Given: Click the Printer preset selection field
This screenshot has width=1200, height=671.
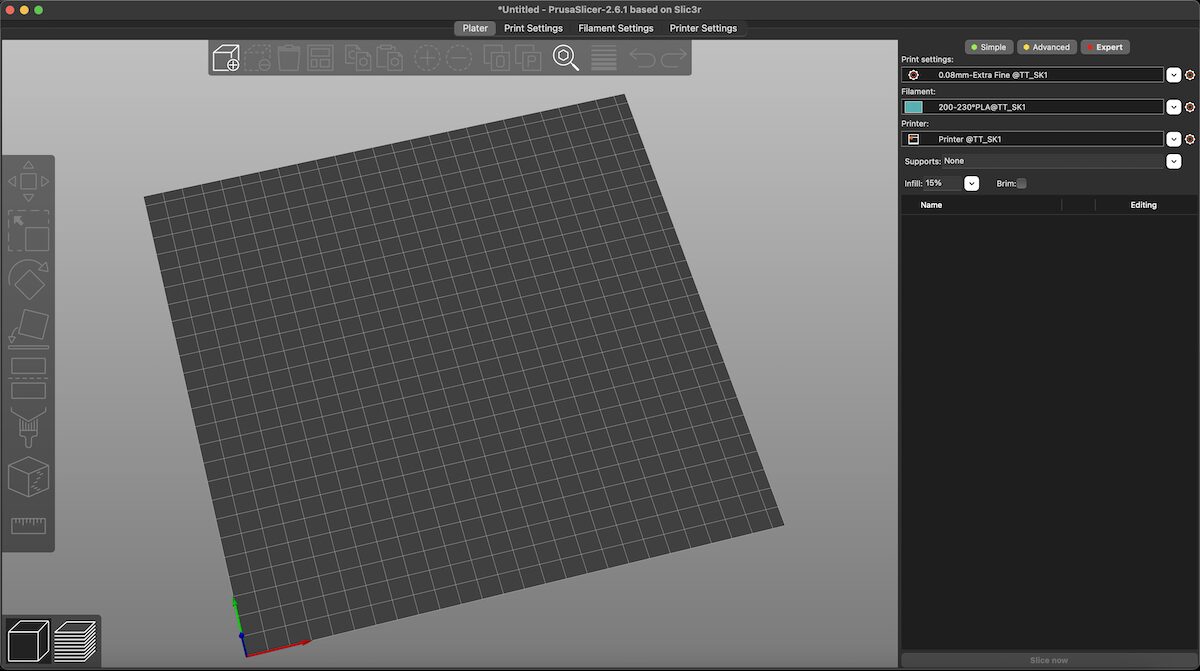Looking at the screenshot, I should click(1032, 139).
